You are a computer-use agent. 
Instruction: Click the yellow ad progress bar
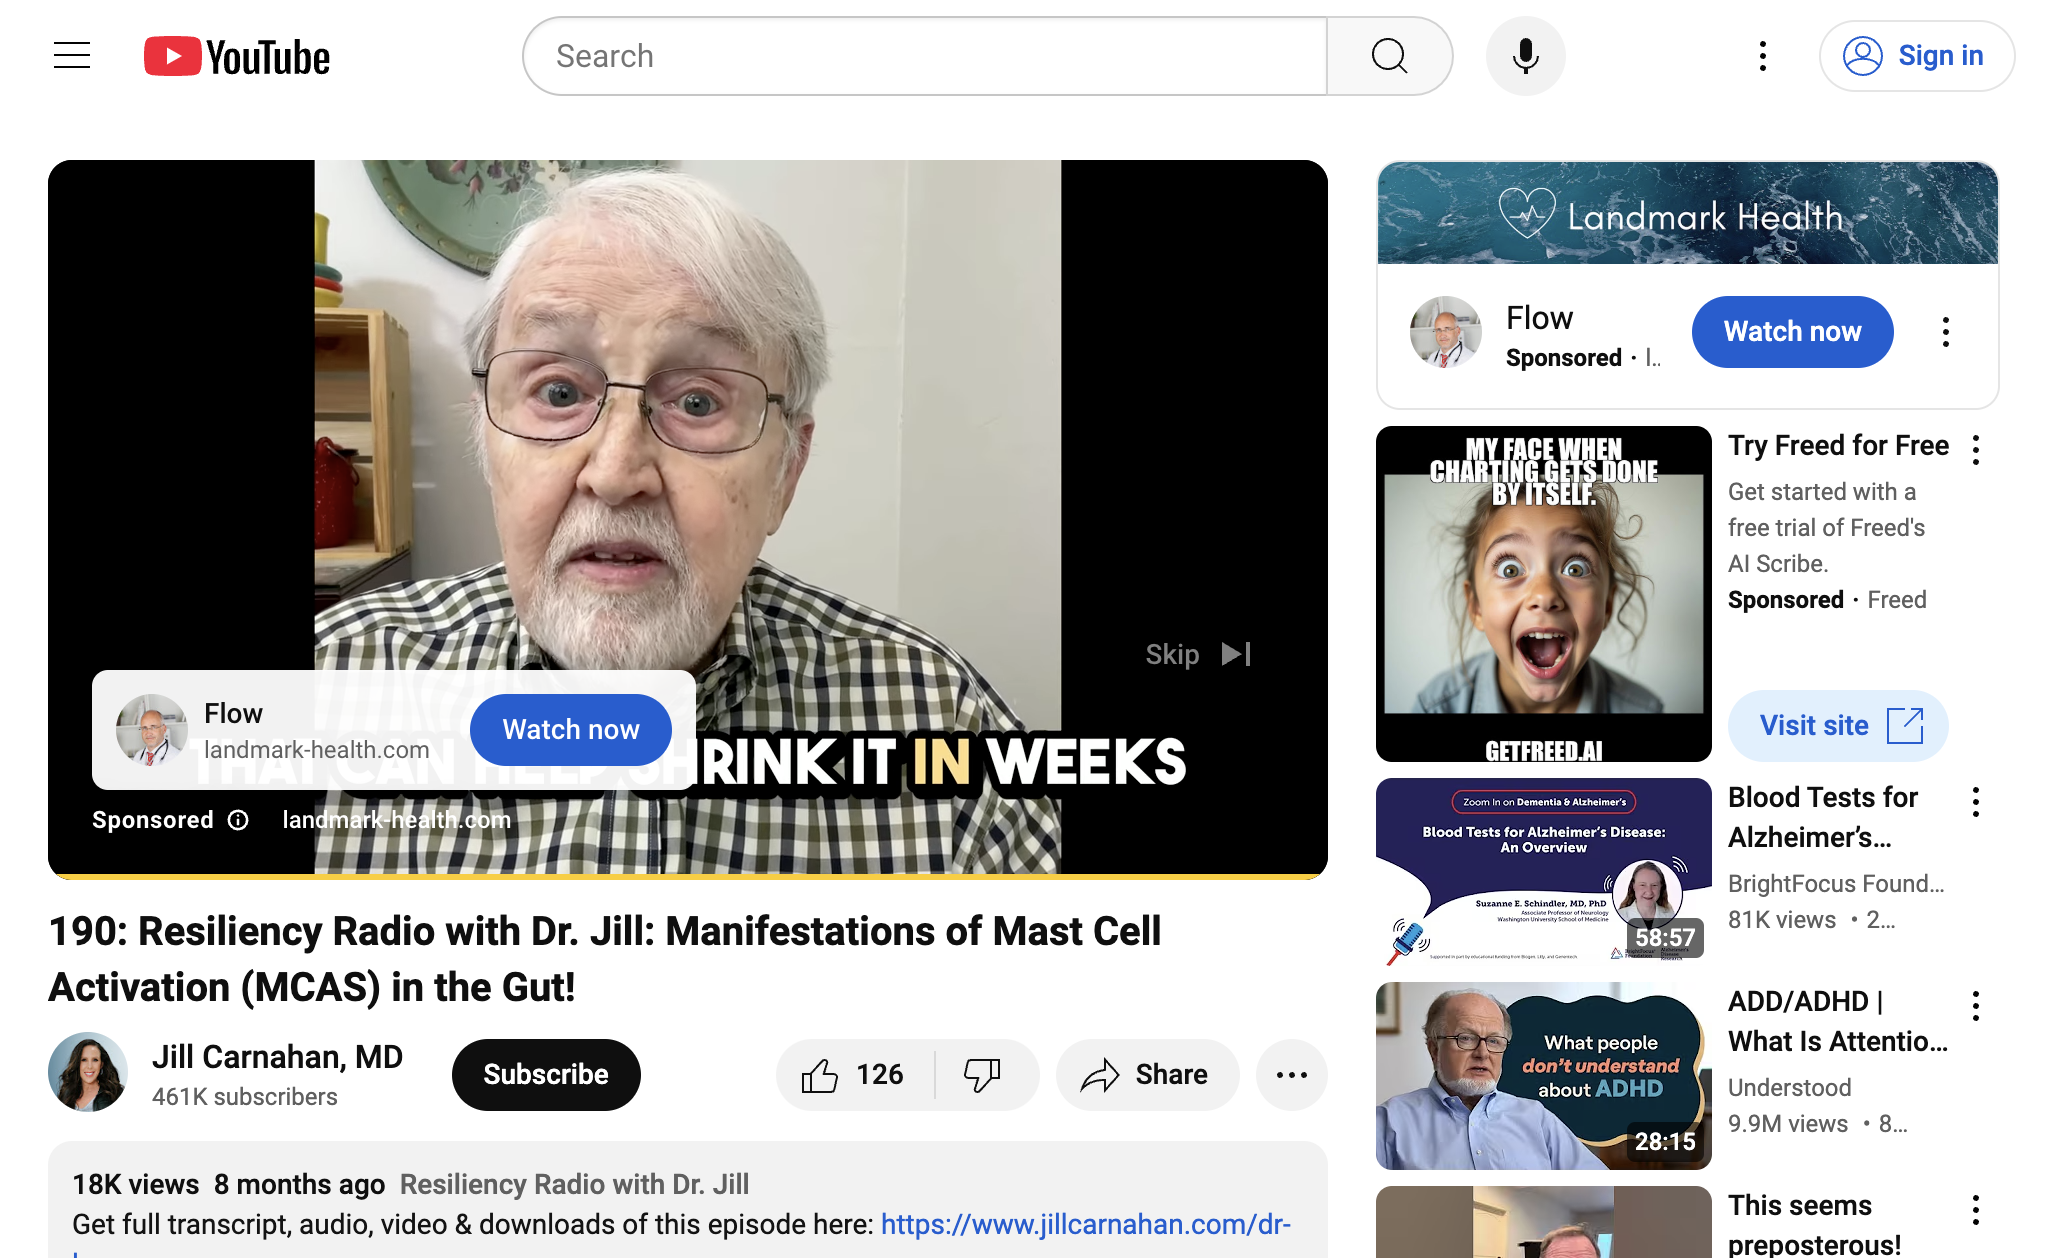[688, 876]
